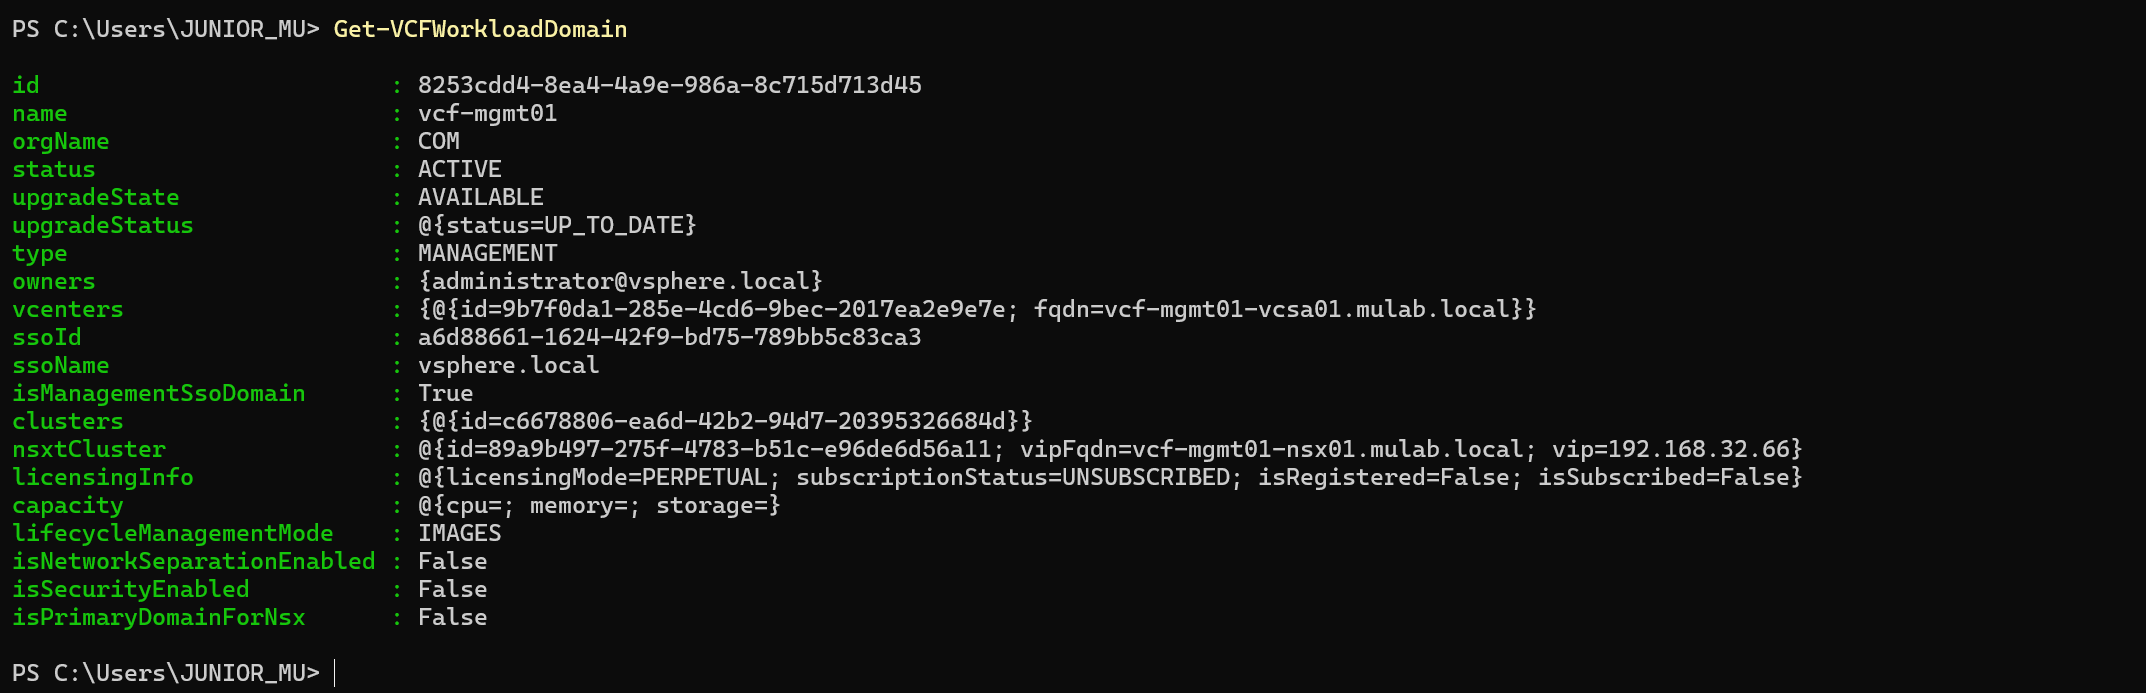Click the domain id value 8253cdd4-8ea4-4a9e-986a-8c715d713d45
Viewport: 2146px width, 693px height.
click(669, 85)
